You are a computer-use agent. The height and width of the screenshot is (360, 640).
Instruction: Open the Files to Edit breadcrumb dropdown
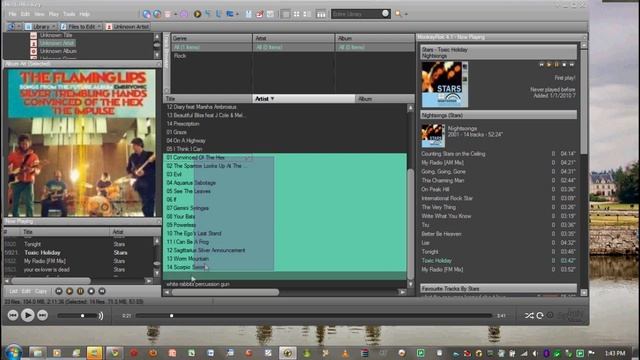[99, 27]
